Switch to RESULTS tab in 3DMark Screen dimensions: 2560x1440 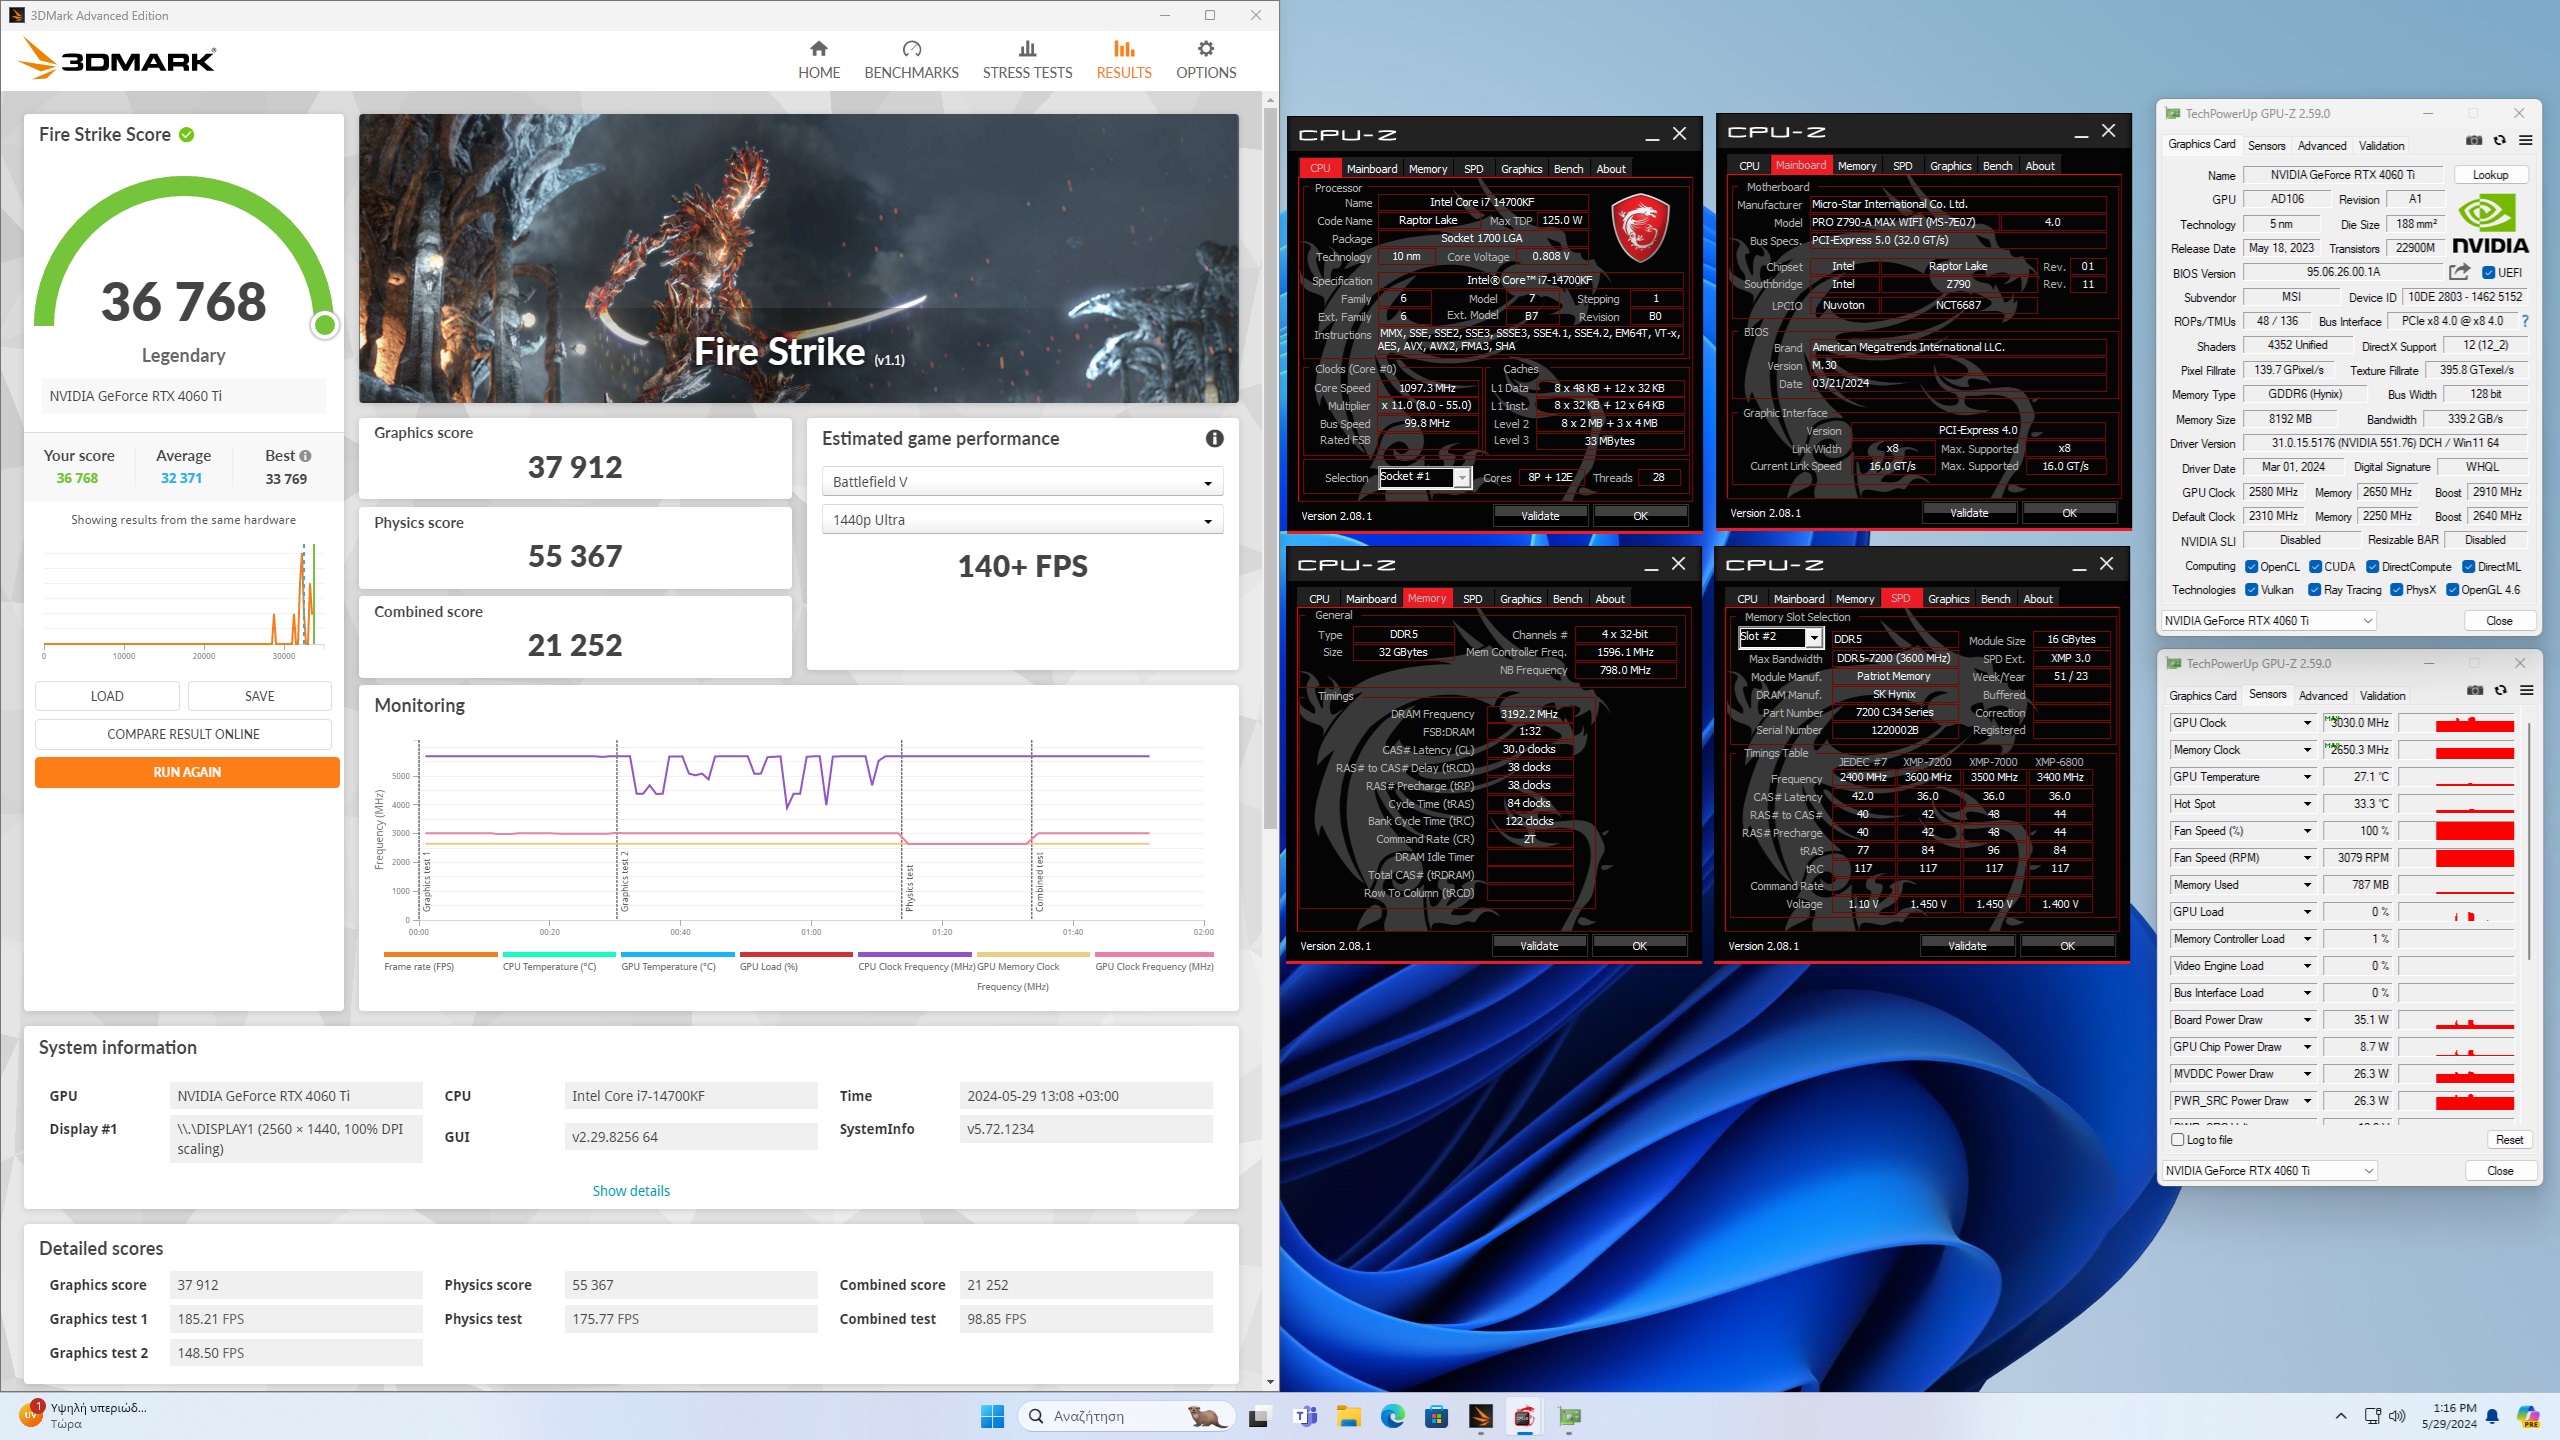click(x=1124, y=59)
